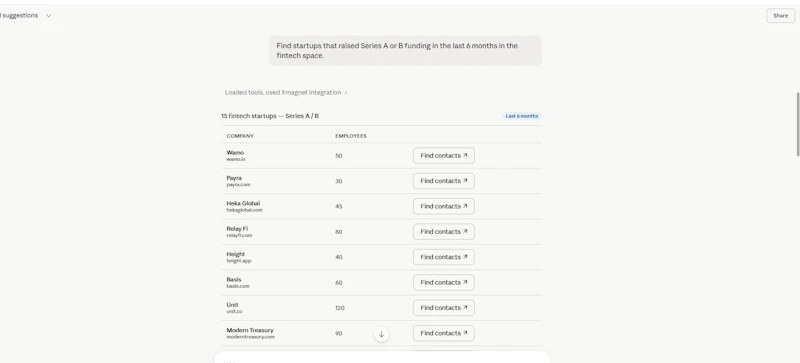
Task: Select the unit.co domain text
Action: (x=234, y=311)
